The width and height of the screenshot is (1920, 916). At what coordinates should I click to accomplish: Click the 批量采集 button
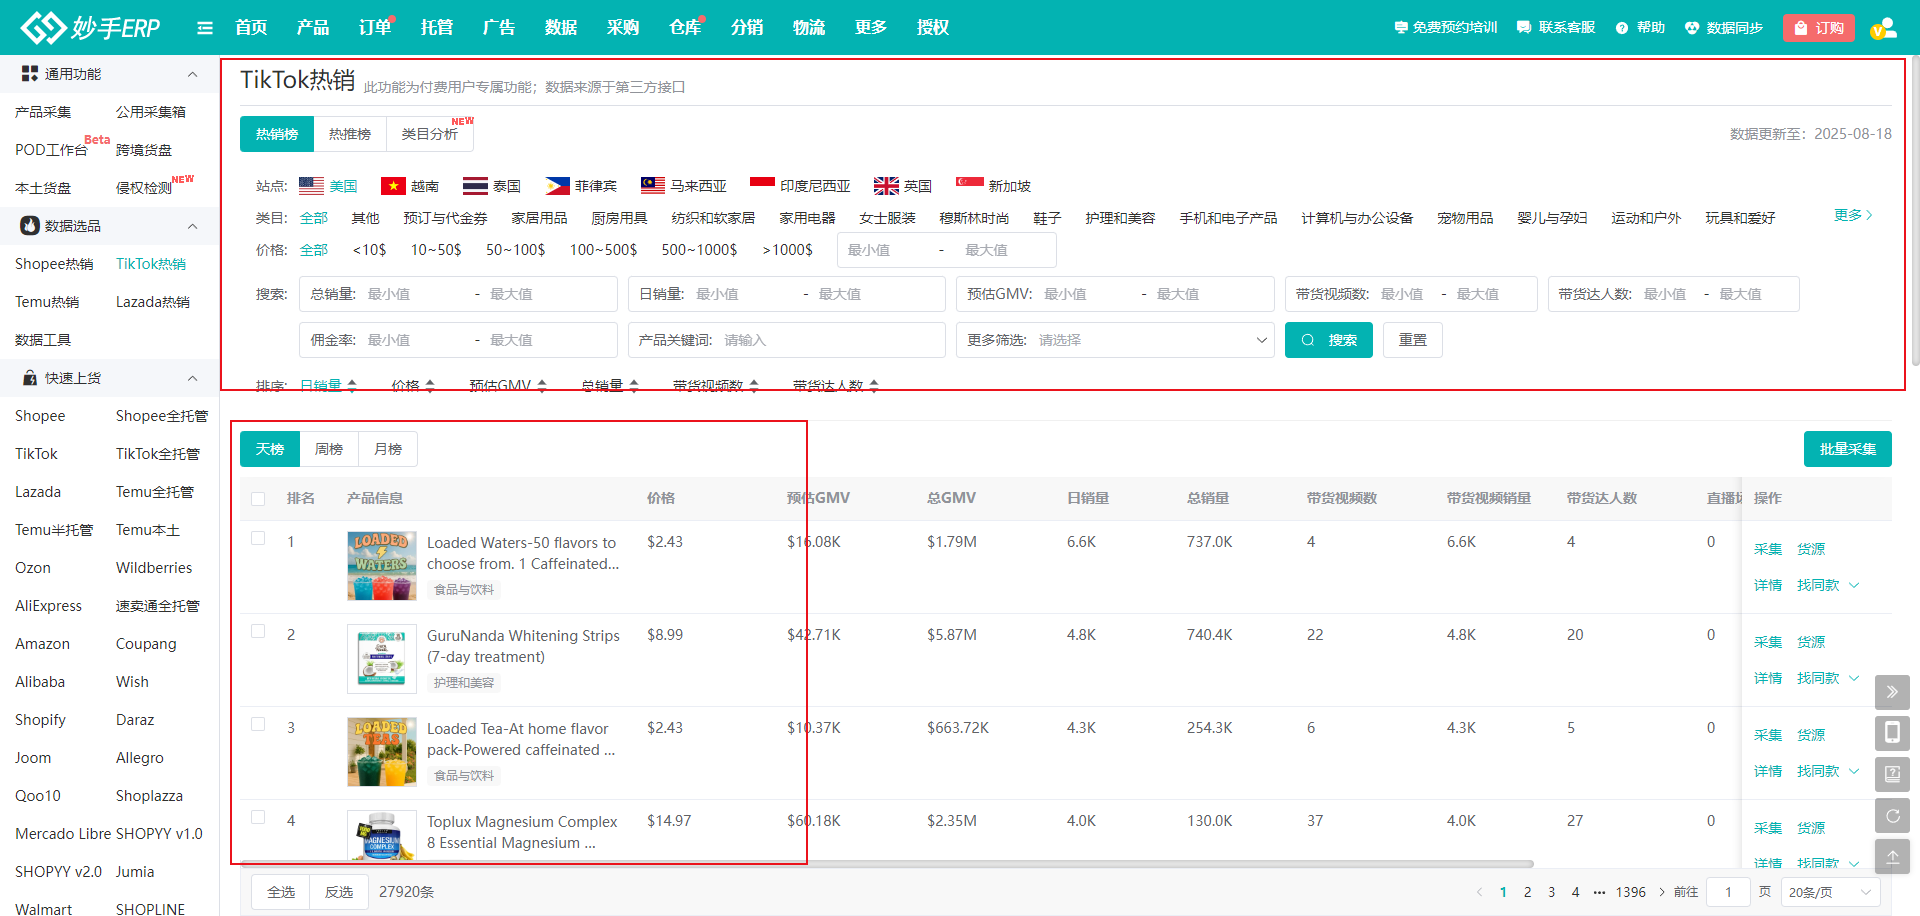pos(1848,449)
